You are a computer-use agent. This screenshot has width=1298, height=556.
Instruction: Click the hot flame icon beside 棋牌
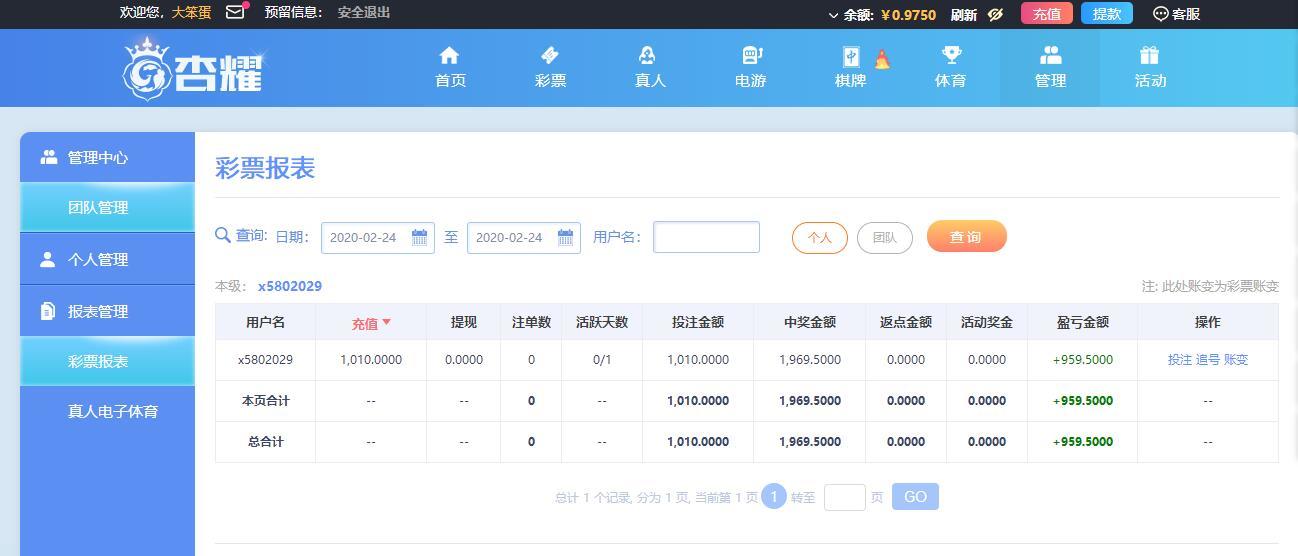[x=882, y=59]
